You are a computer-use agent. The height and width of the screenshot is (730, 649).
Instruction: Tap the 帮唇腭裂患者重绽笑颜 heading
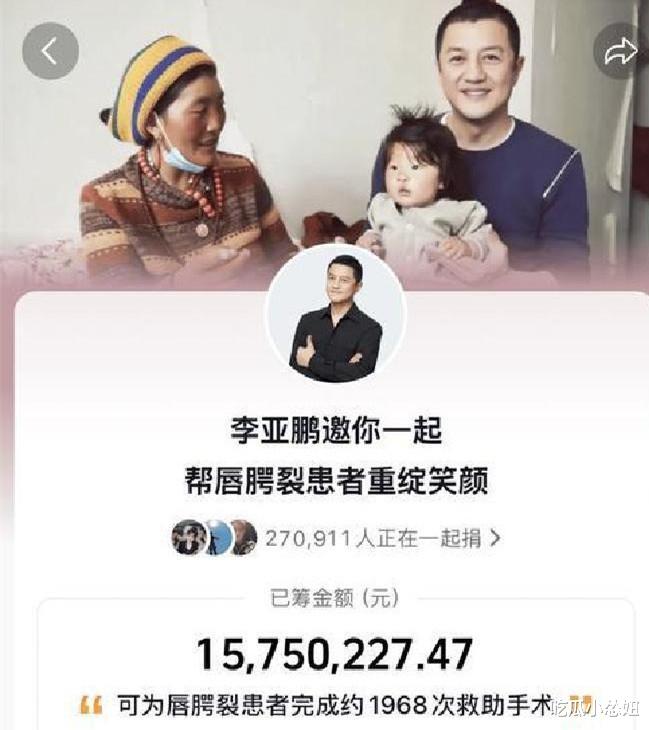[x=336, y=480]
